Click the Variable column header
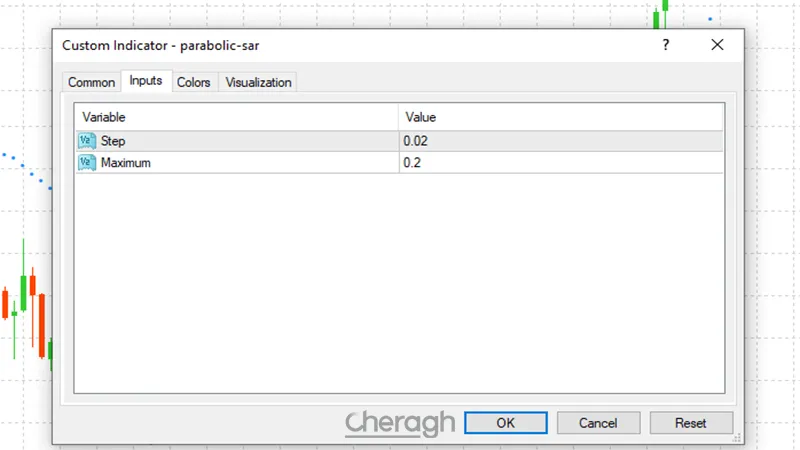This screenshot has width=800, height=450. 236,117
